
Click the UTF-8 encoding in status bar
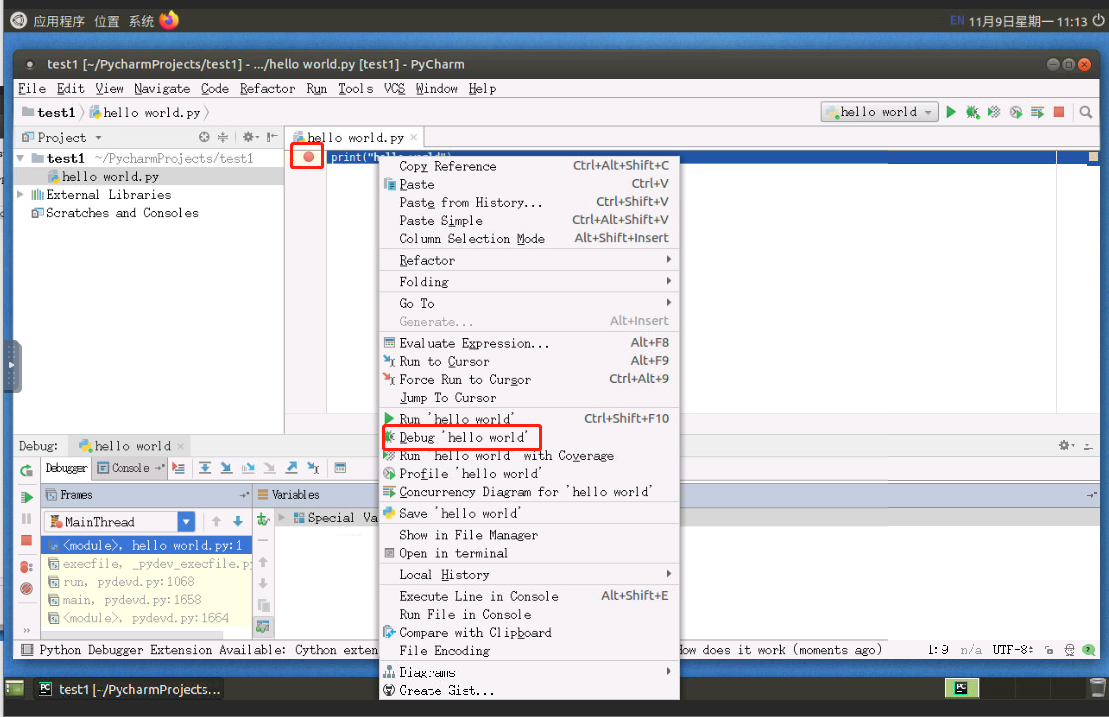click(x=1012, y=649)
